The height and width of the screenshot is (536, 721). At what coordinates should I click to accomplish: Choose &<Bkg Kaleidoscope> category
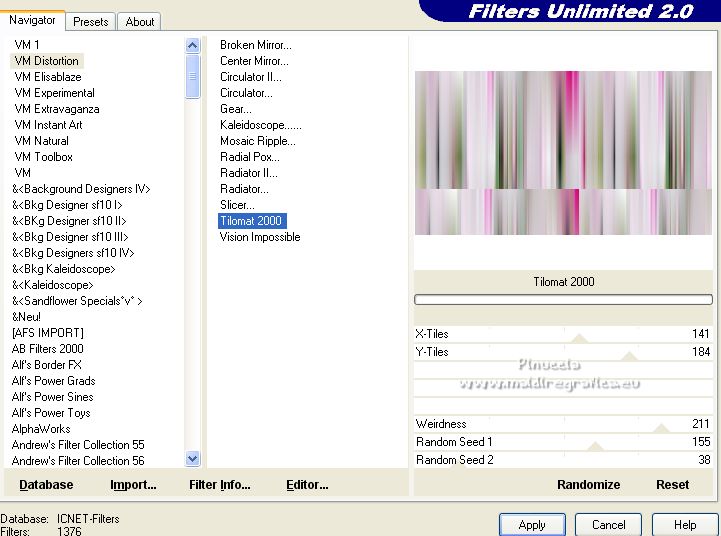tap(63, 269)
